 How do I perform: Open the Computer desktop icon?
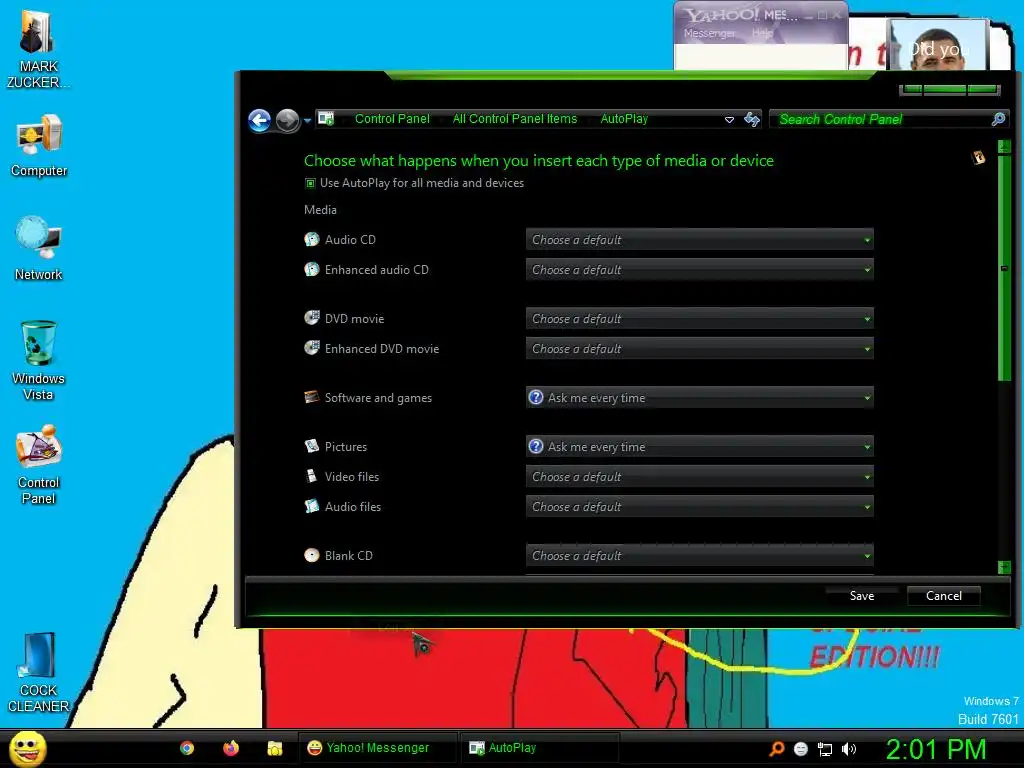(x=39, y=146)
